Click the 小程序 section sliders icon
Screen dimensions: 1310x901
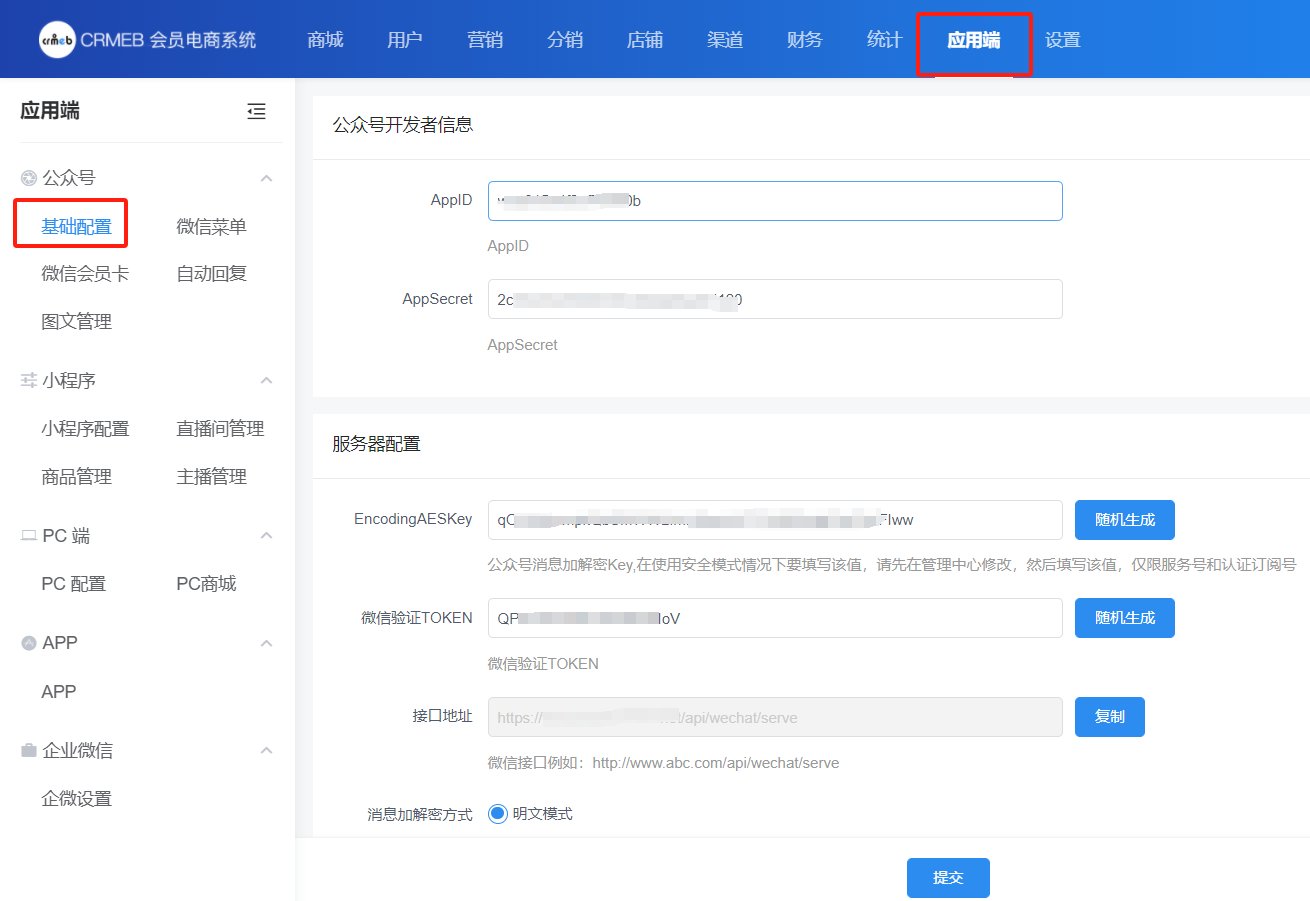pos(29,381)
